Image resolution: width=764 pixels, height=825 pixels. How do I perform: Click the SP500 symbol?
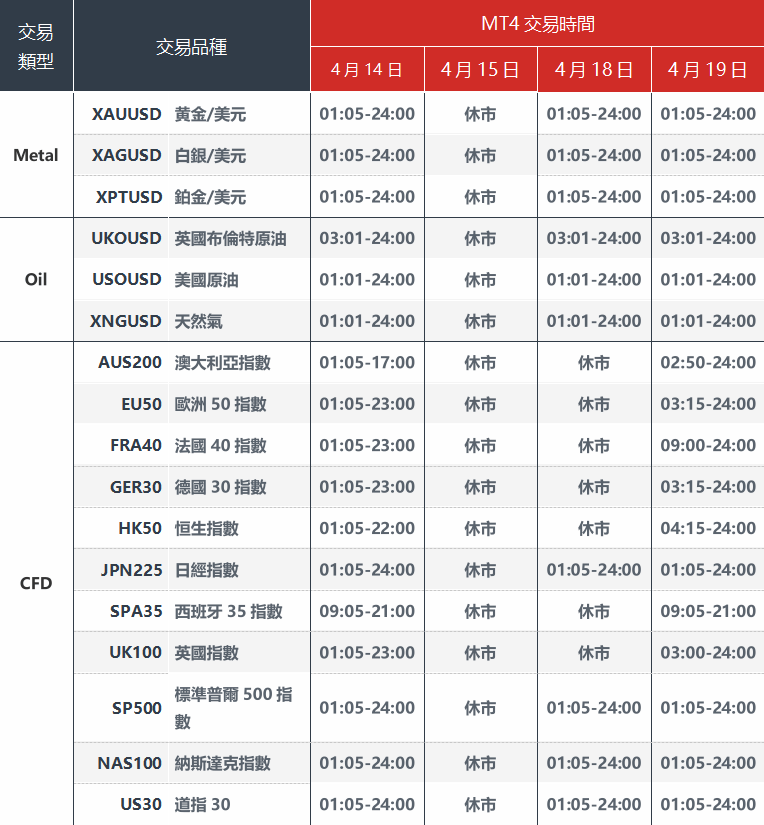[x=137, y=708]
